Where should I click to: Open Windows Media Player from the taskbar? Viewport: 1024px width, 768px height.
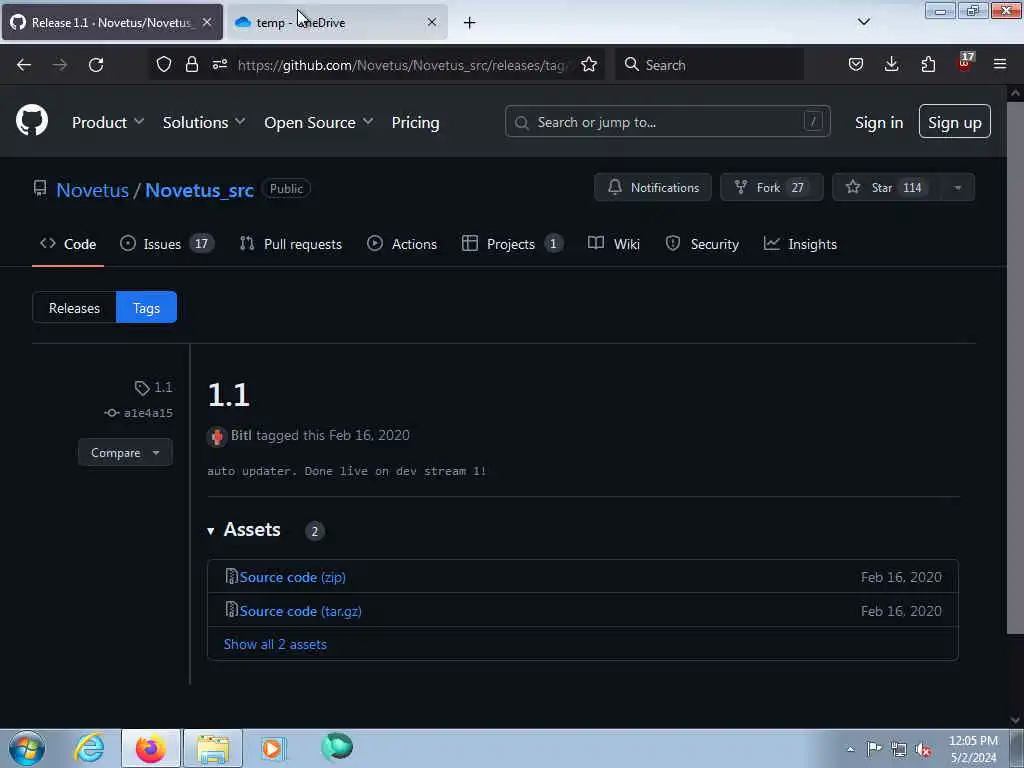point(274,748)
